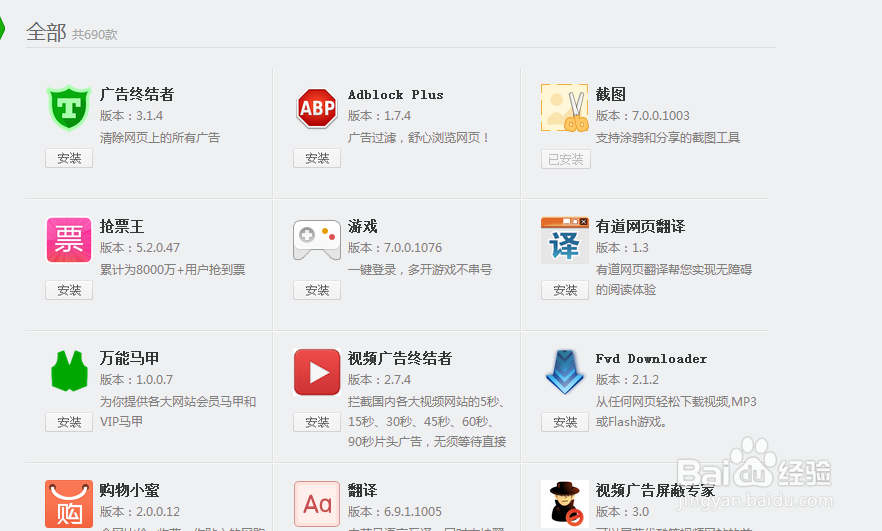This screenshot has width=882, height=531.
Task: Open the 抢票王 title link
Action: [122, 227]
